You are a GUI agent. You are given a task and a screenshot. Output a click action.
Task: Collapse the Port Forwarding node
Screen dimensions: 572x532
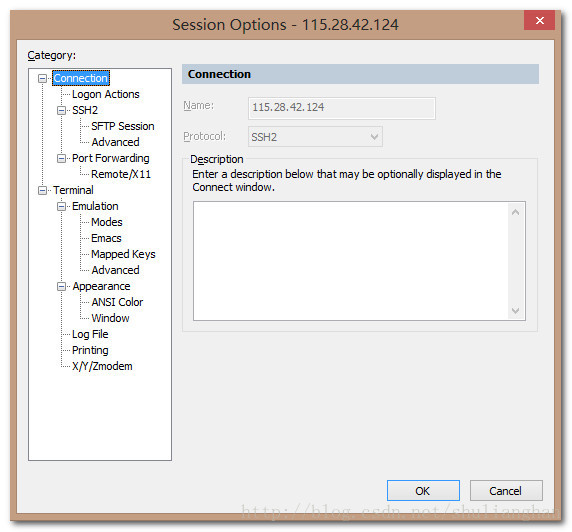tap(61, 158)
